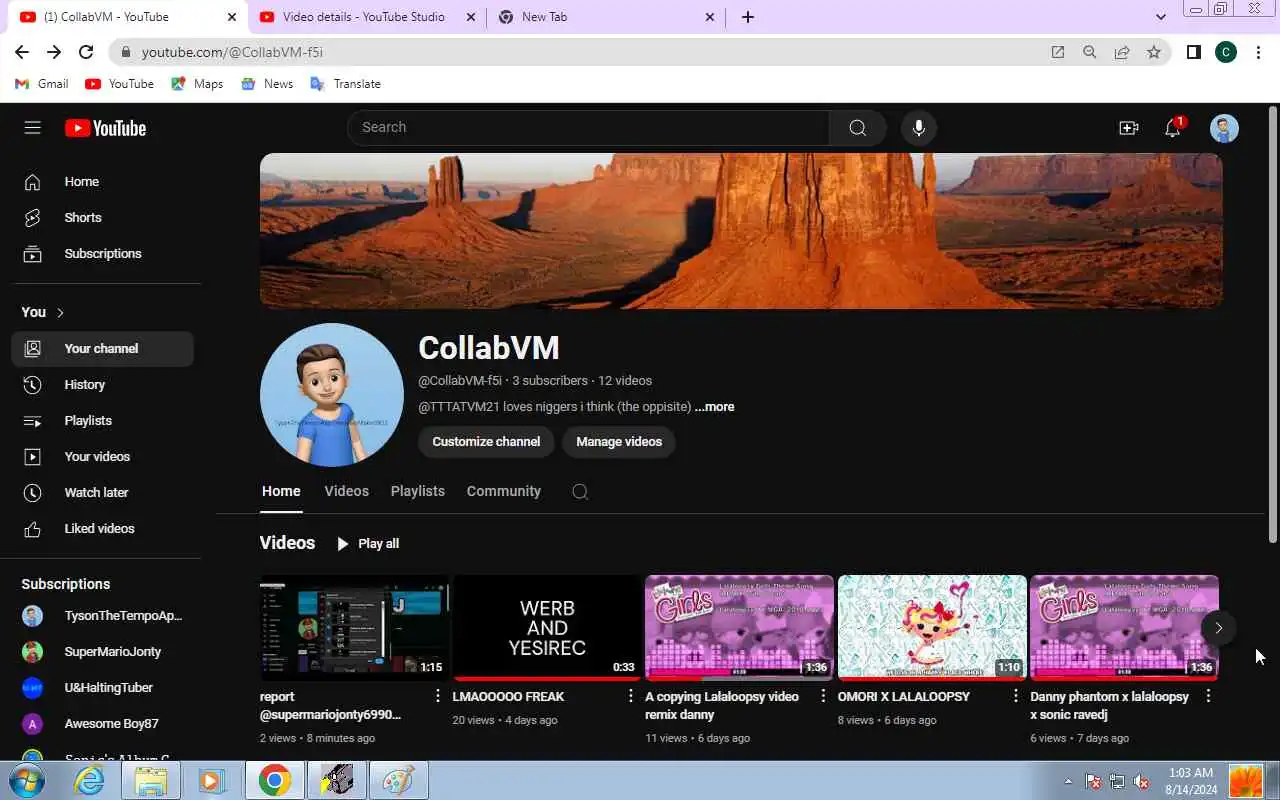
Task: Open Awesome Boy87 subscription
Action: (x=103, y=724)
